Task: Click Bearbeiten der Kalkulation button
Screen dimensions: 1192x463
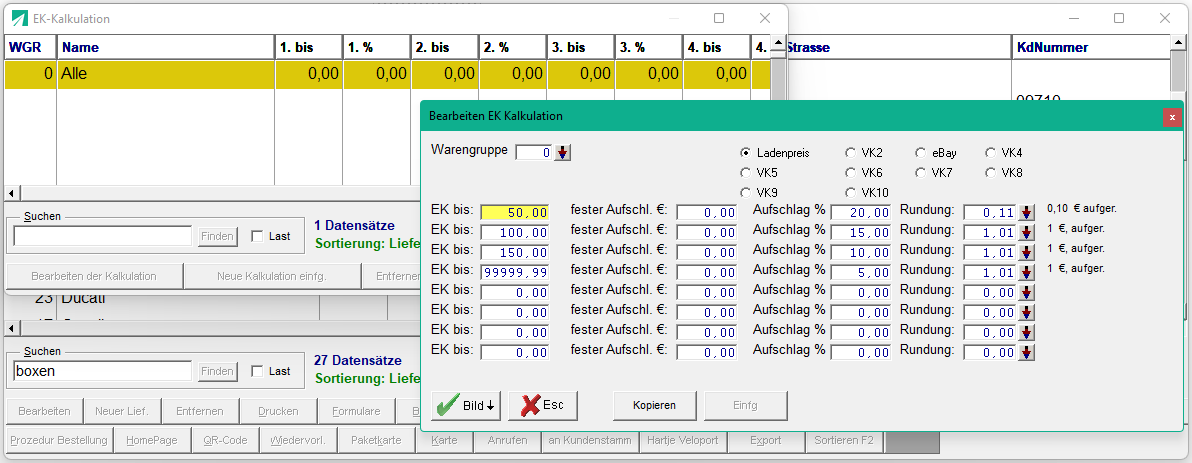Action: click(x=94, y=276)
